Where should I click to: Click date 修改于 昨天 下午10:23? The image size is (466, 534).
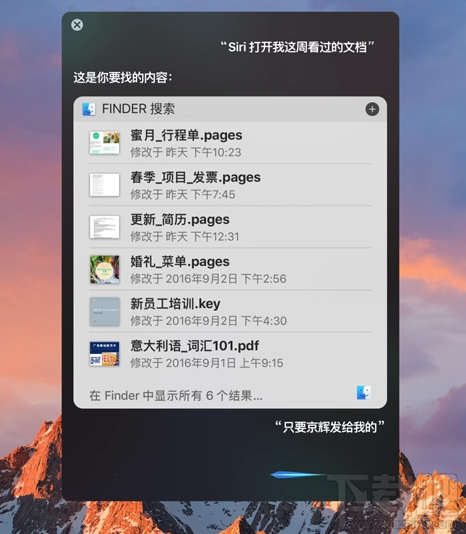186,152
